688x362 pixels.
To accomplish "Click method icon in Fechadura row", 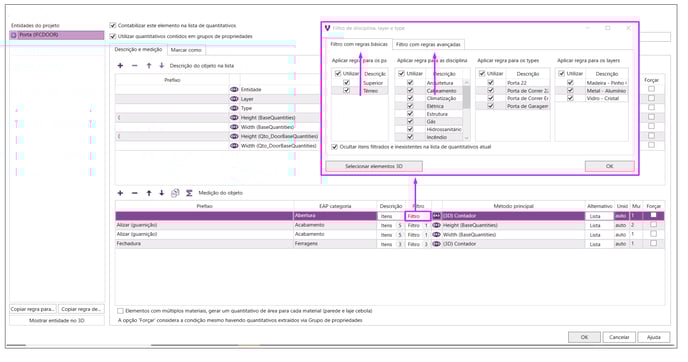I will pos(437,244).
